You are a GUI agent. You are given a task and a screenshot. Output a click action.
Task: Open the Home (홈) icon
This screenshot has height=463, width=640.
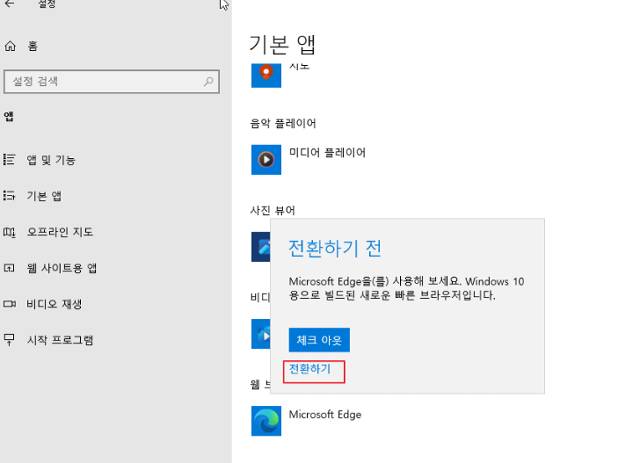[10, 46]
